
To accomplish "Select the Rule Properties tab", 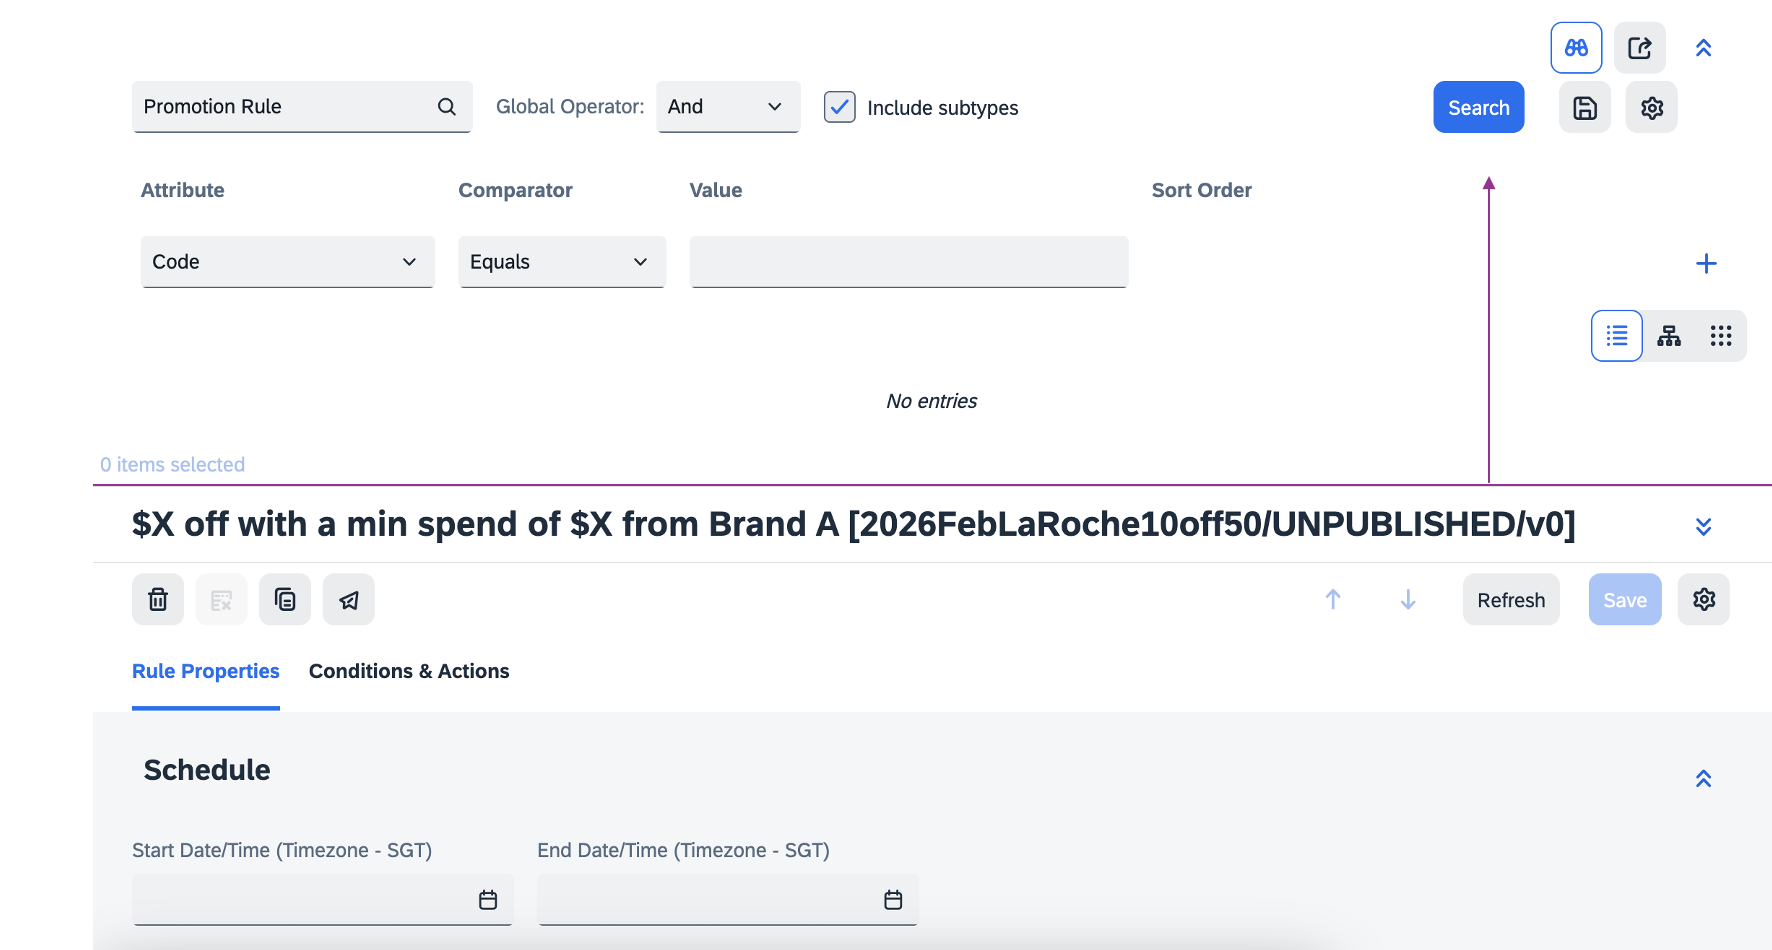I will 206,671.
